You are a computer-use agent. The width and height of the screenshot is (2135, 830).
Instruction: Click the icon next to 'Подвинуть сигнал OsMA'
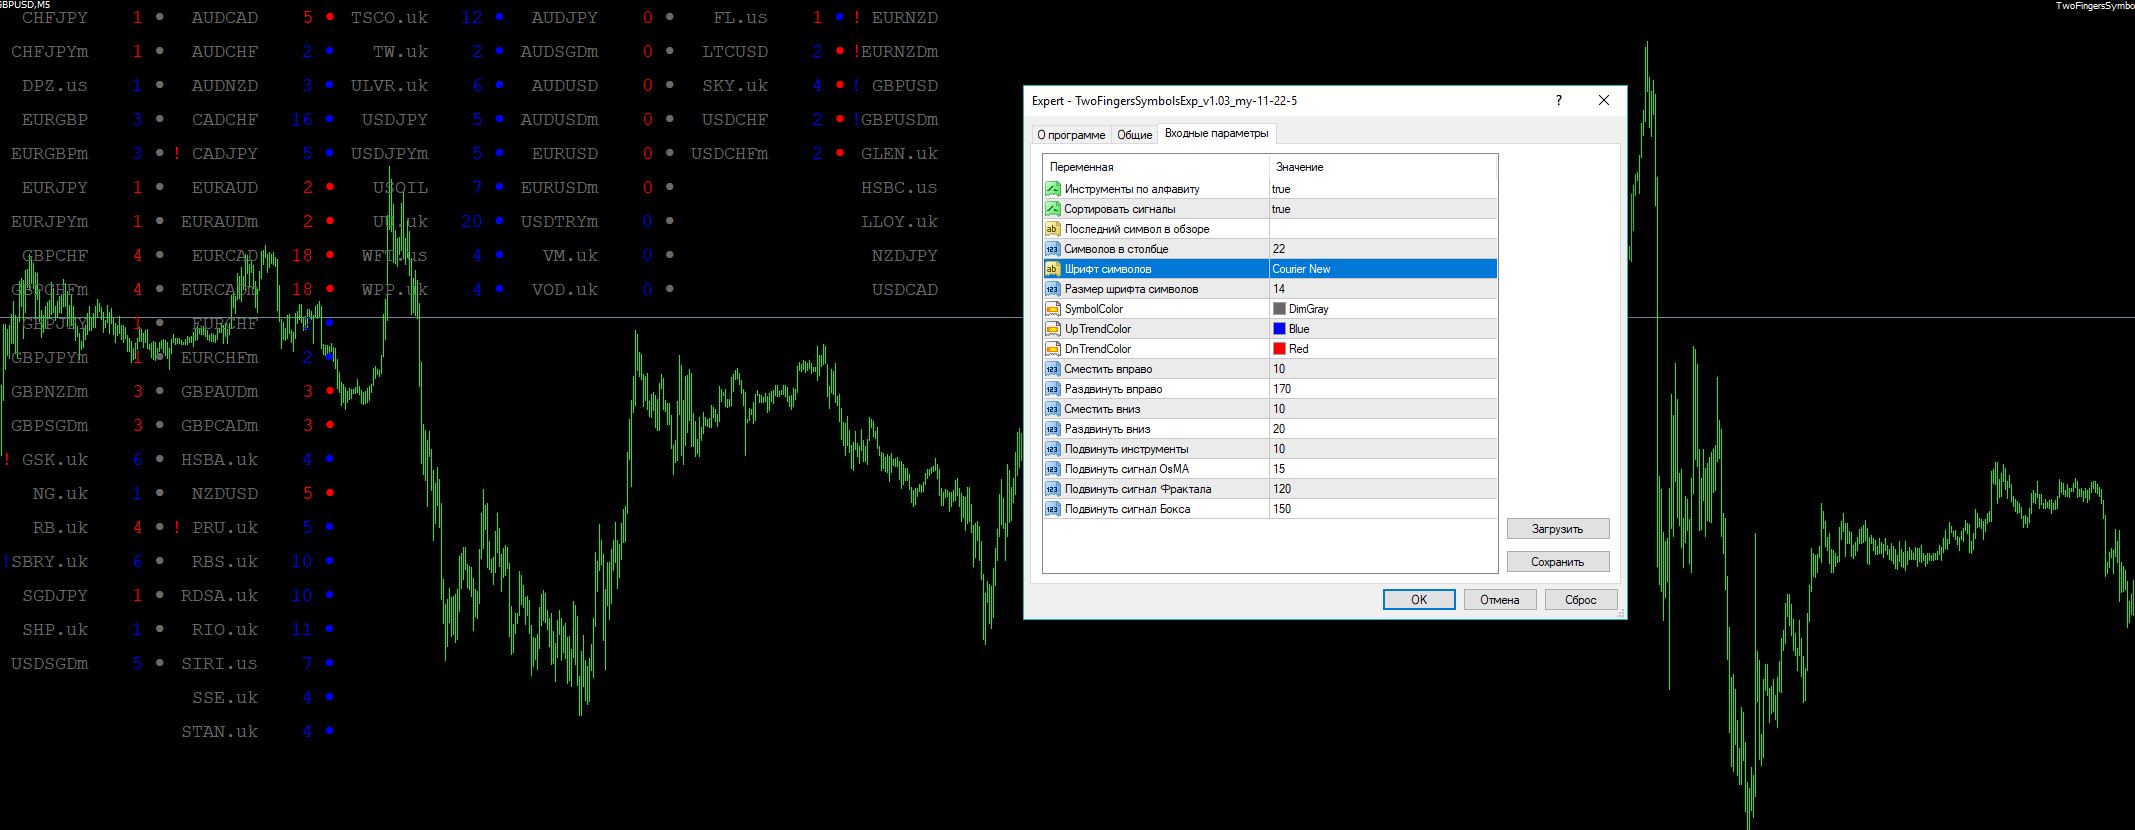tap(1052, 469)
